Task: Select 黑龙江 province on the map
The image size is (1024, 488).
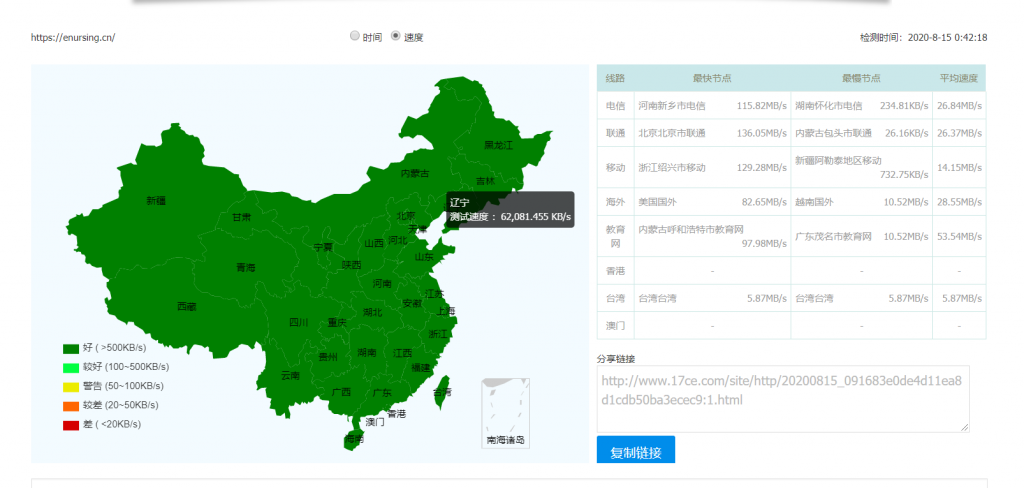Action: coord(497,145)
